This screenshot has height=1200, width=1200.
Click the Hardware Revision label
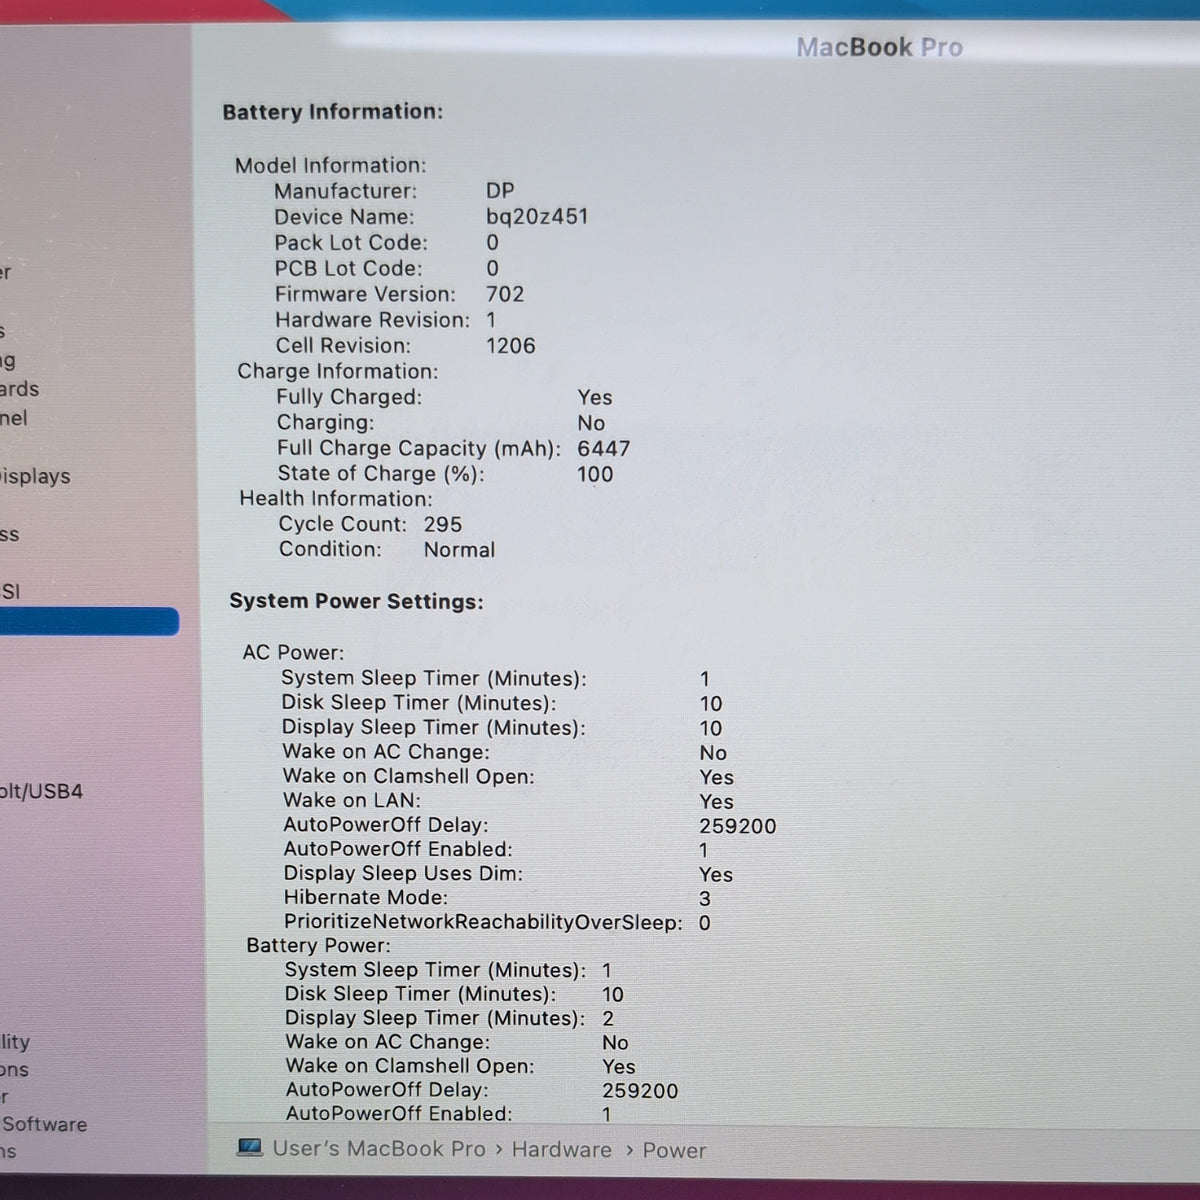click(372, 320)
